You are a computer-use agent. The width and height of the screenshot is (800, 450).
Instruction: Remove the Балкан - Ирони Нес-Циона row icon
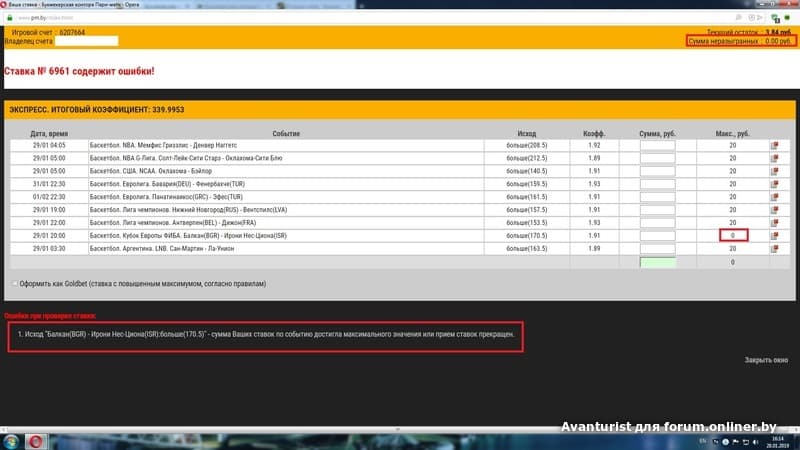(x=774, y=236)
